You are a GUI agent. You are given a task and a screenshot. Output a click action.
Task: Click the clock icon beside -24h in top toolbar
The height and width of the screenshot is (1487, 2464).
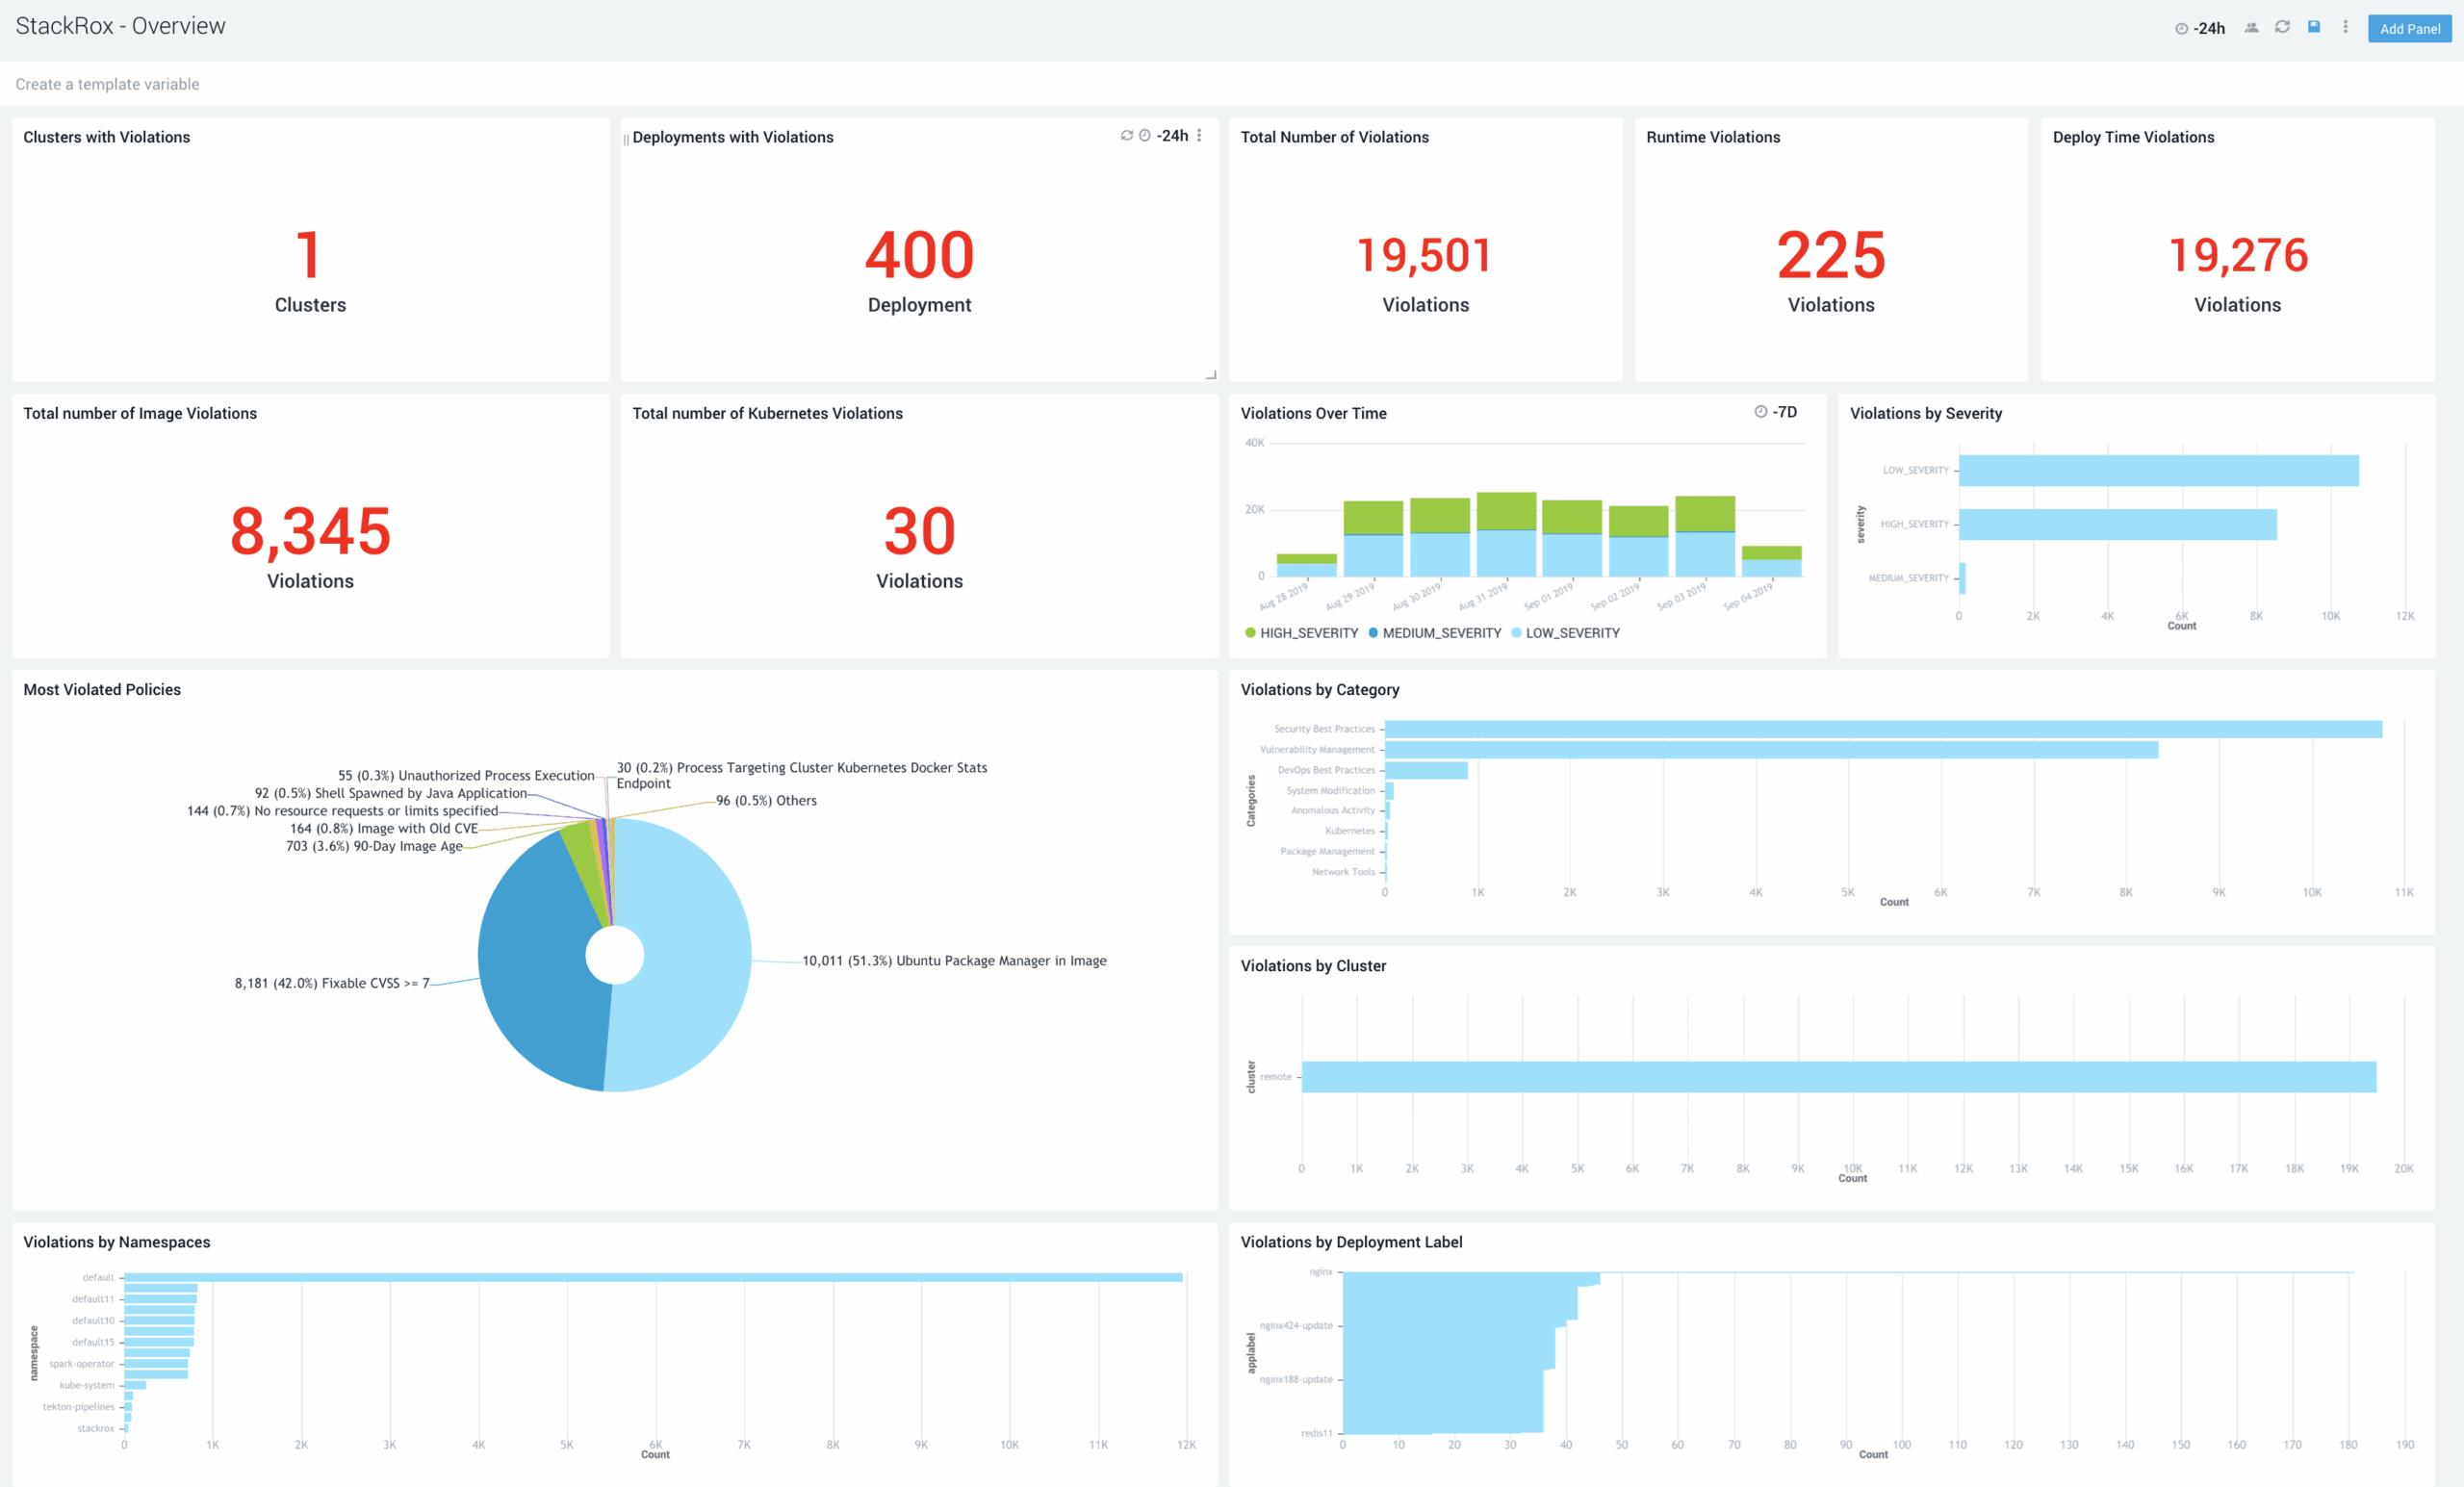[2181, 28]
